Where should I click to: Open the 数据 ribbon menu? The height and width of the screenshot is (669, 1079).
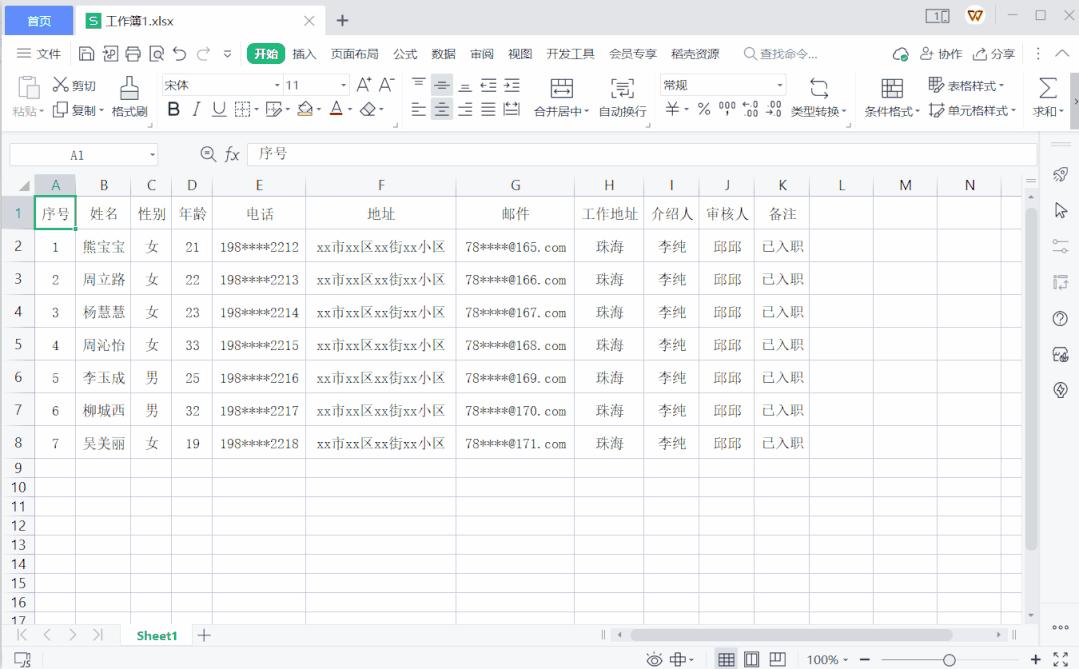tap(442, 54)
